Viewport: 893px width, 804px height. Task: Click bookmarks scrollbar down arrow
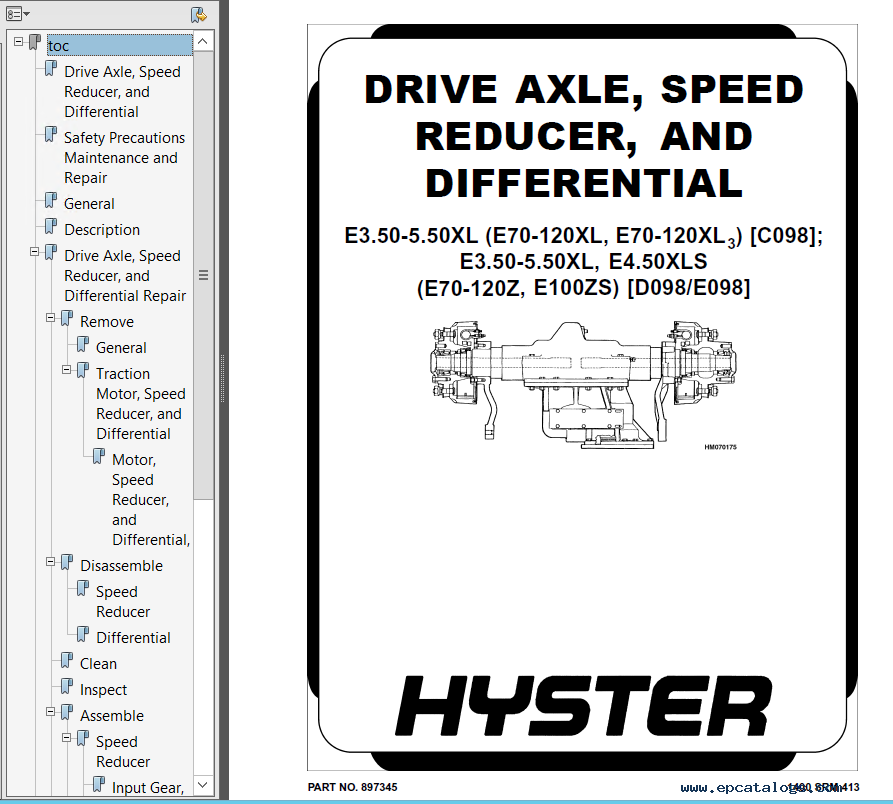coord(203,785)
